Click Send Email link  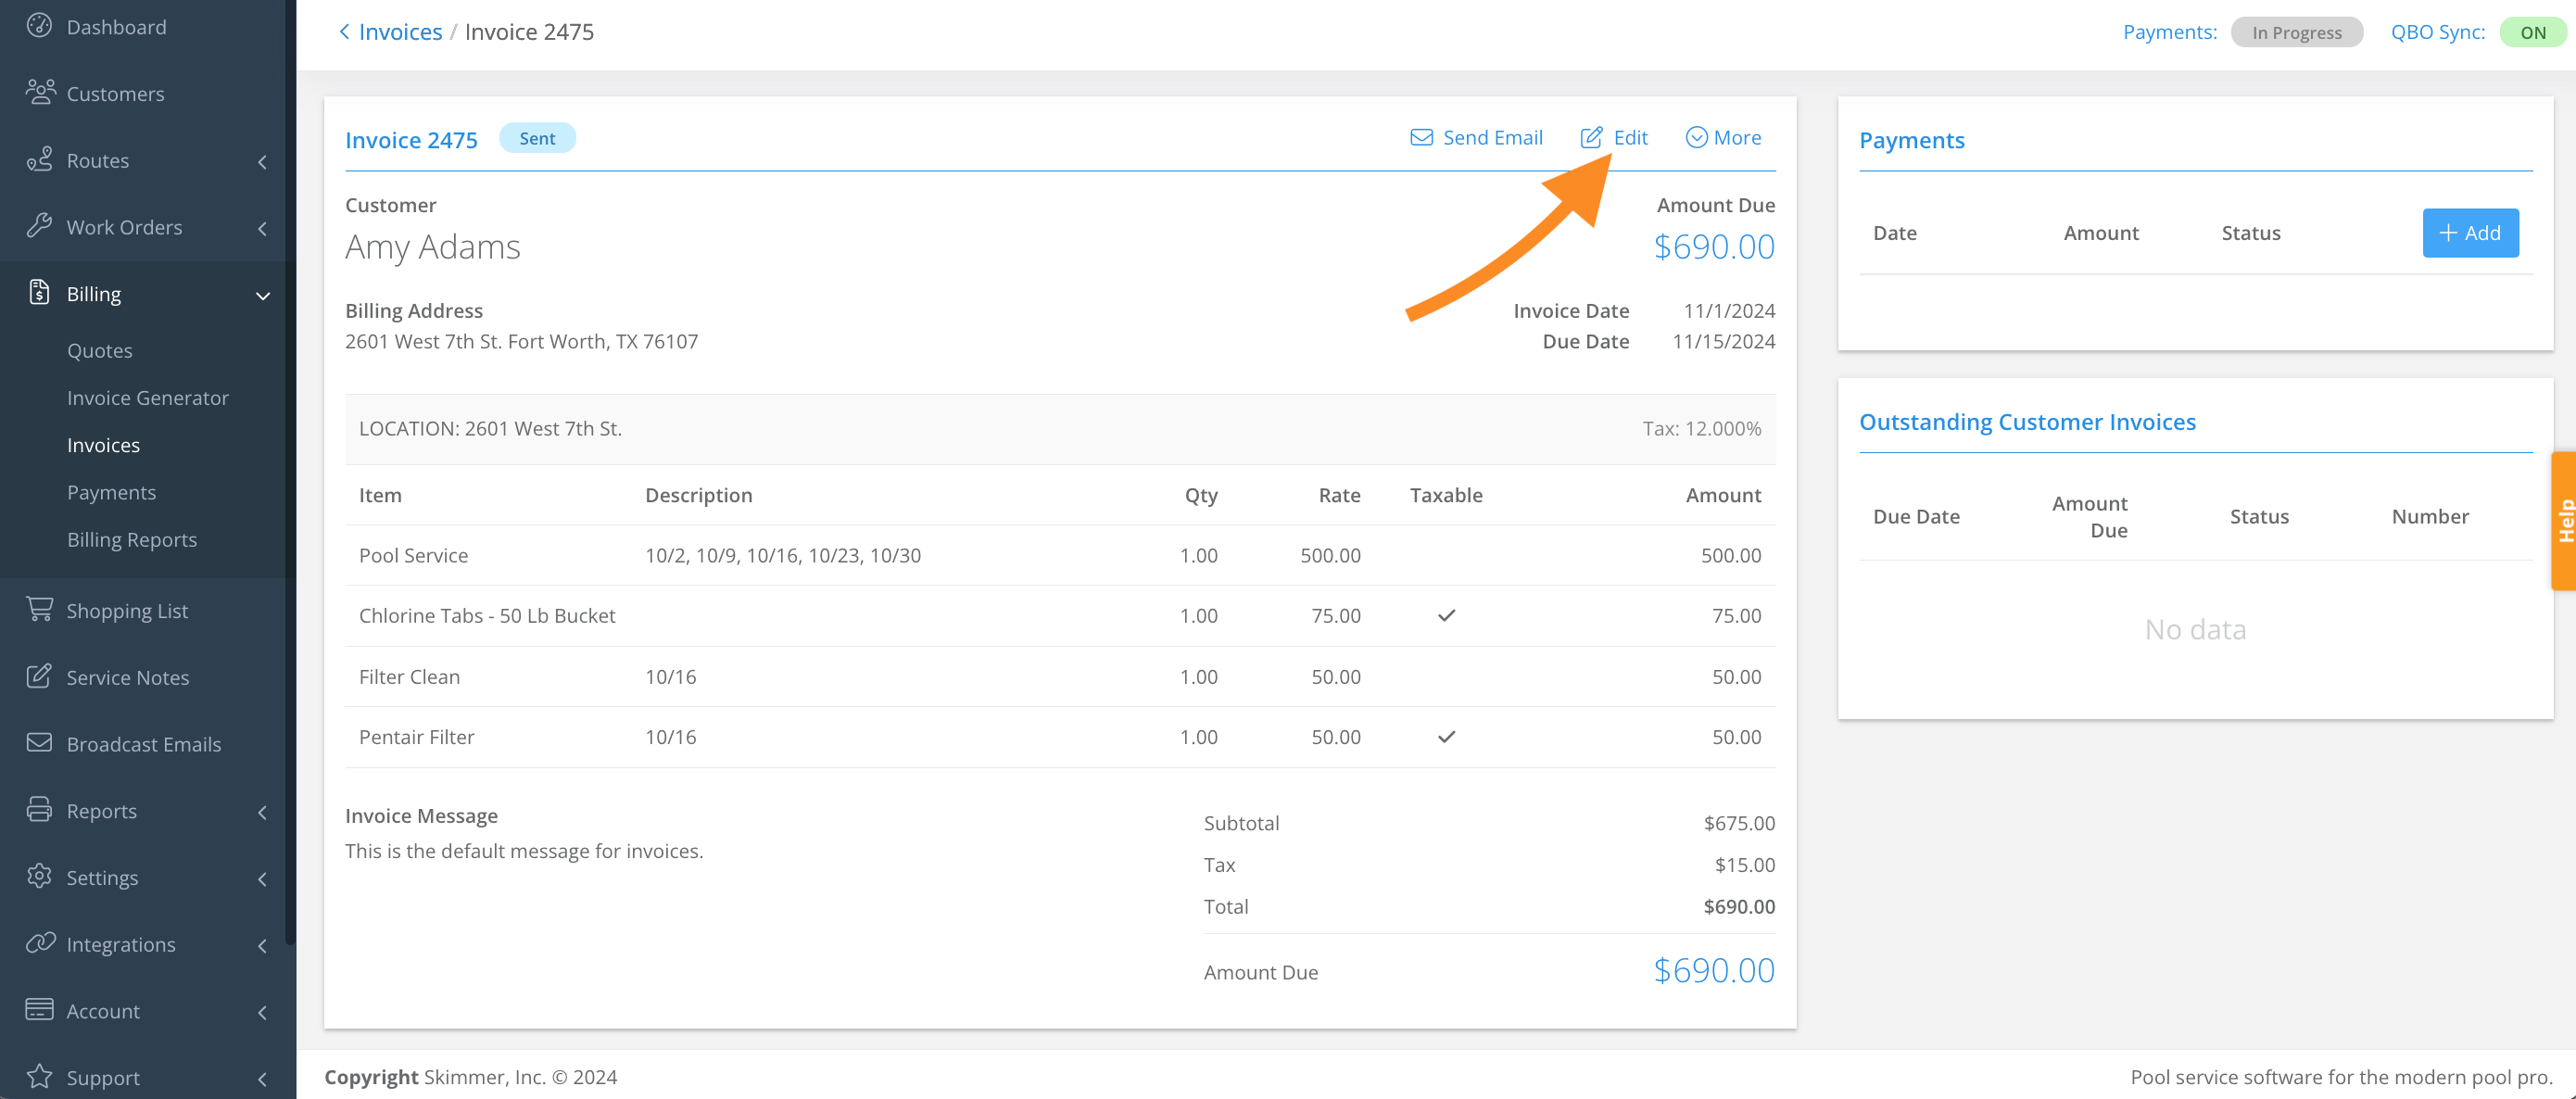pyautogui.click(x=1476, y=138)
